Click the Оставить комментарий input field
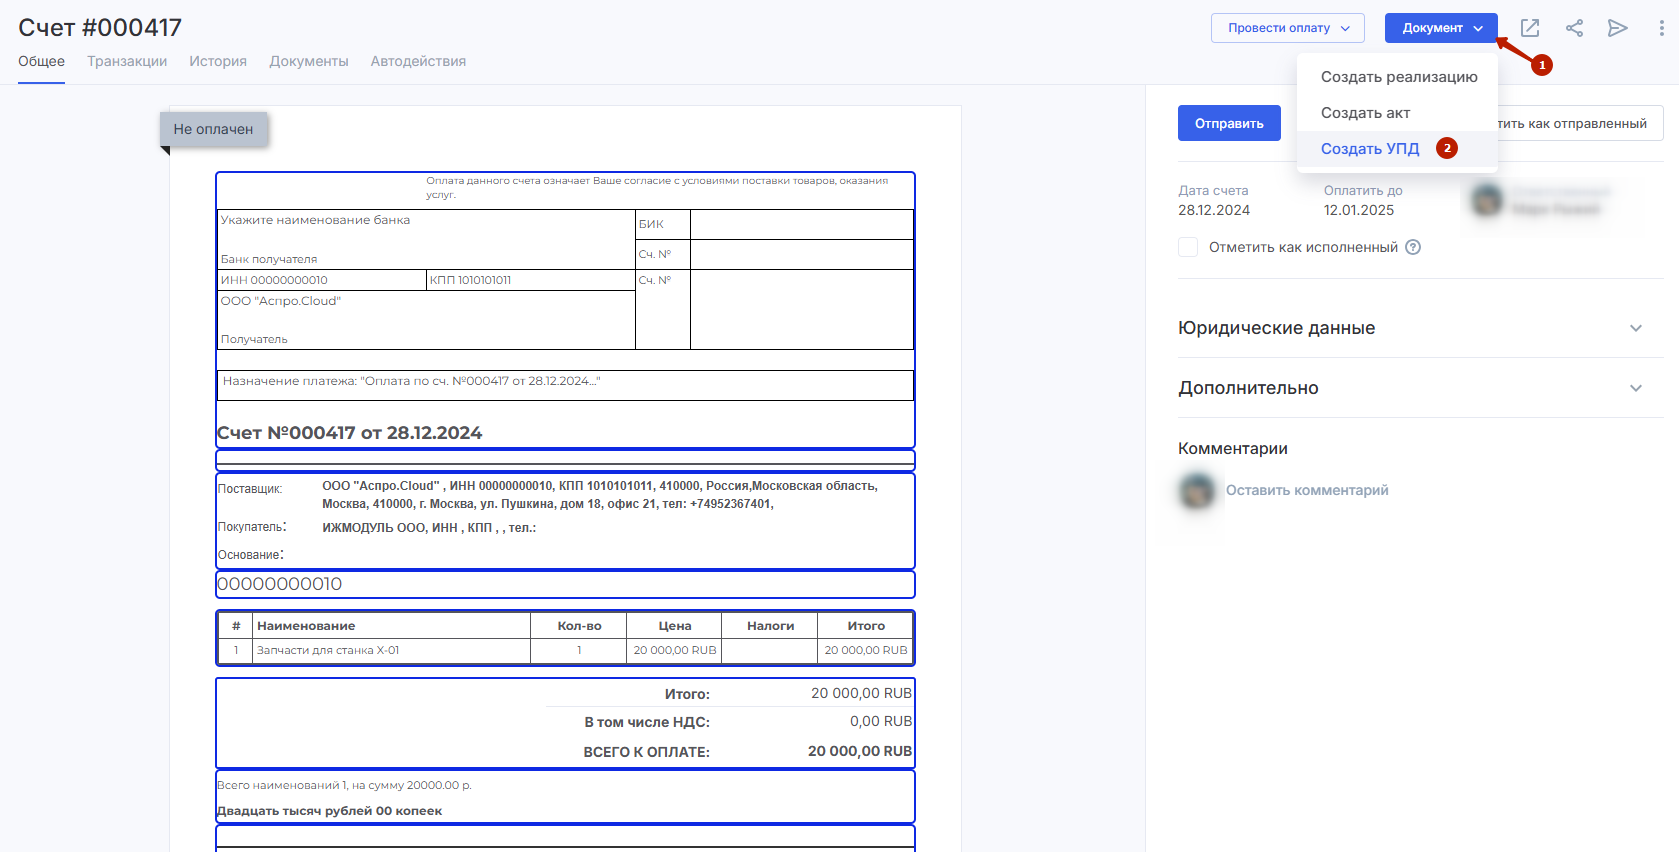The width and height of the screenshot is (1679, 852). tap(1307, 490)
